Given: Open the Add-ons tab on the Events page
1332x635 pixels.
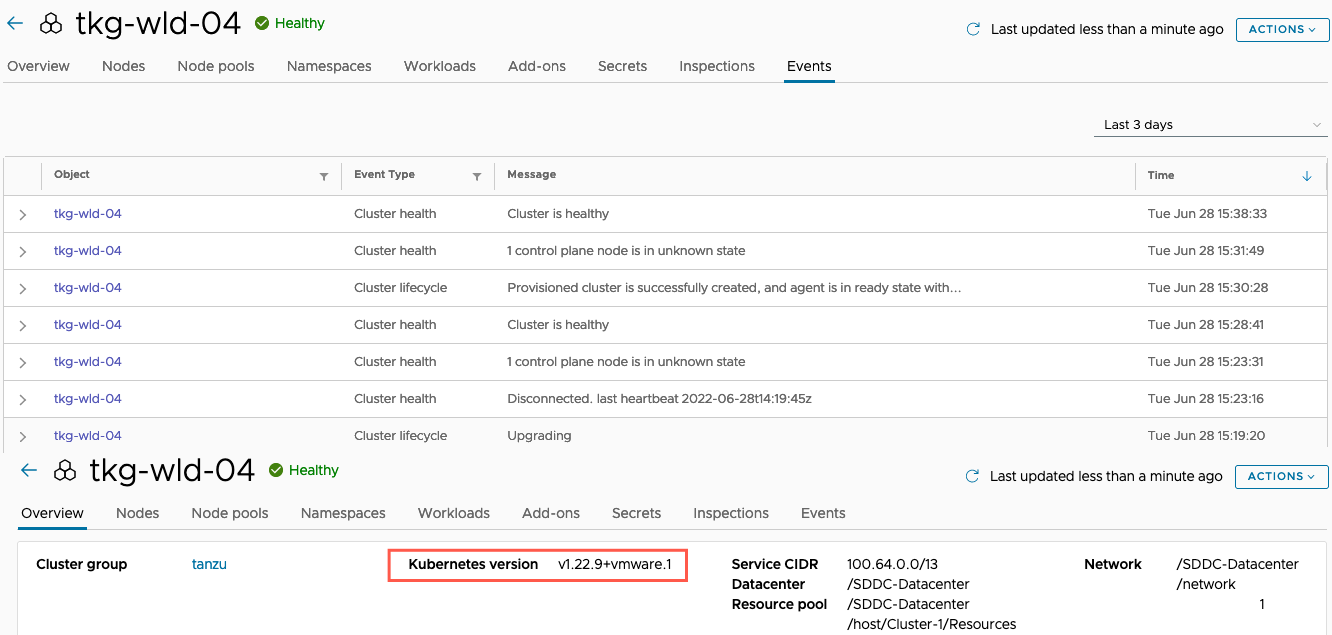Looking at the screenshot, I should [x=537, y=66].
